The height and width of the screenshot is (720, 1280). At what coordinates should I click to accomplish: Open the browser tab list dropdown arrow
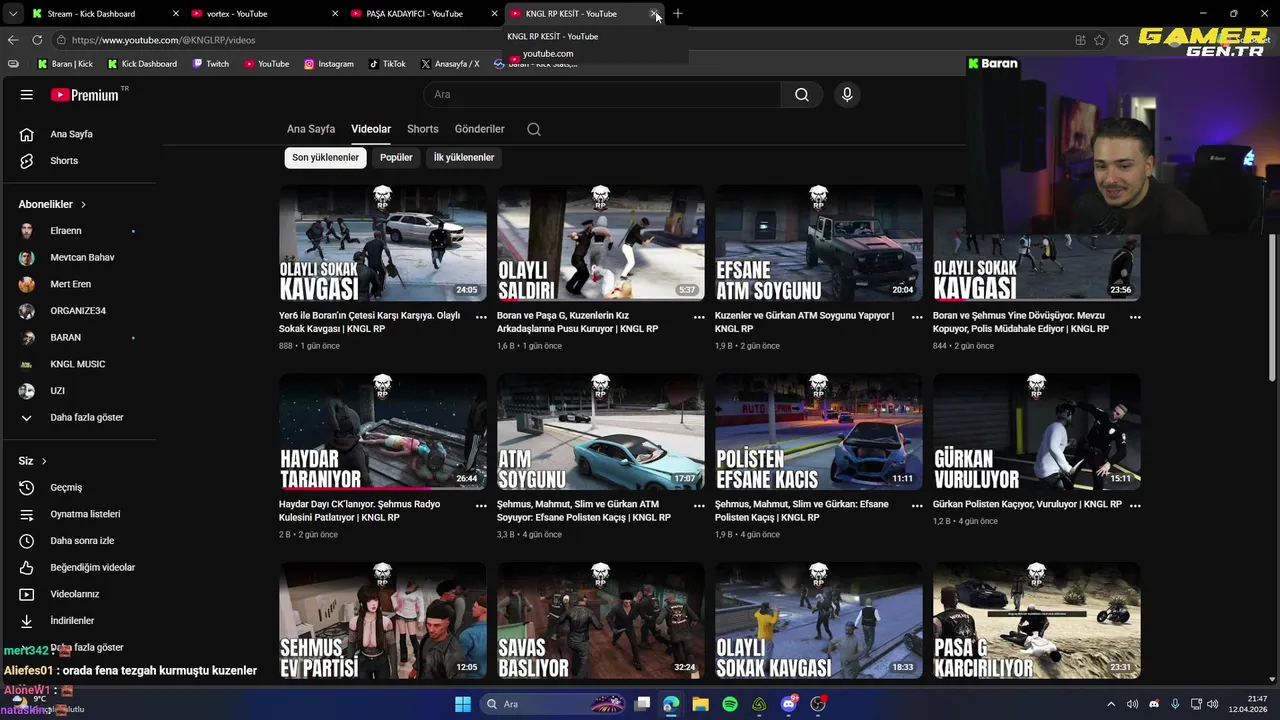(x=13, y=14)
